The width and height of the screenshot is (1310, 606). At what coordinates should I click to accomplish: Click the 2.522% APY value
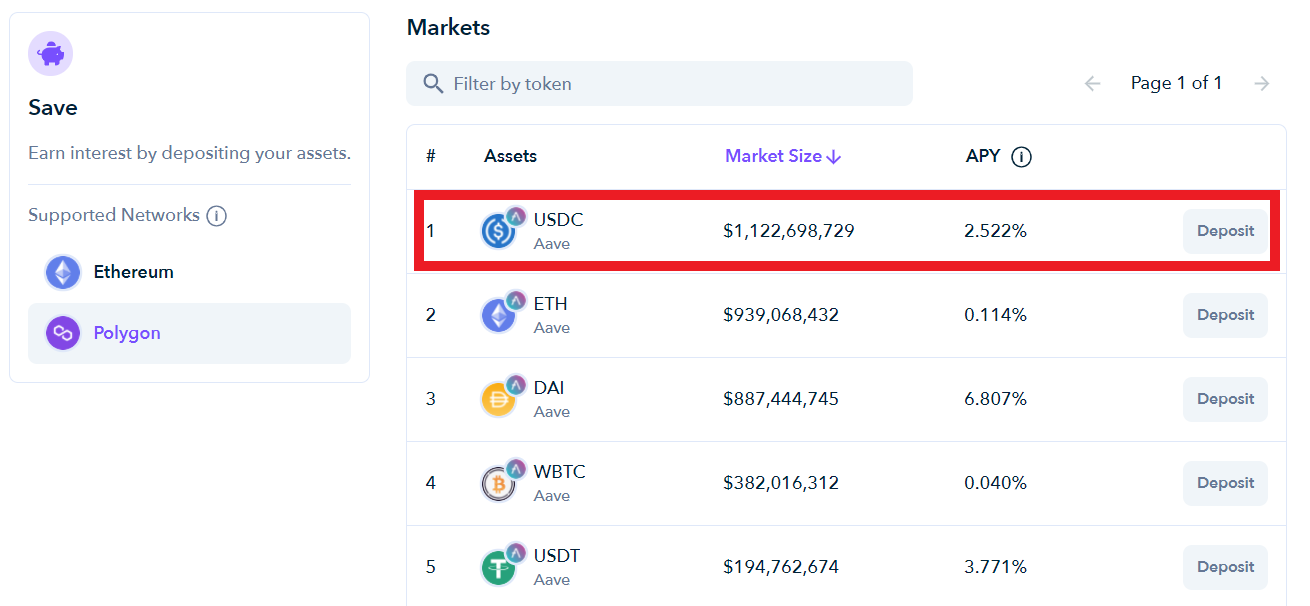point(995,231)
